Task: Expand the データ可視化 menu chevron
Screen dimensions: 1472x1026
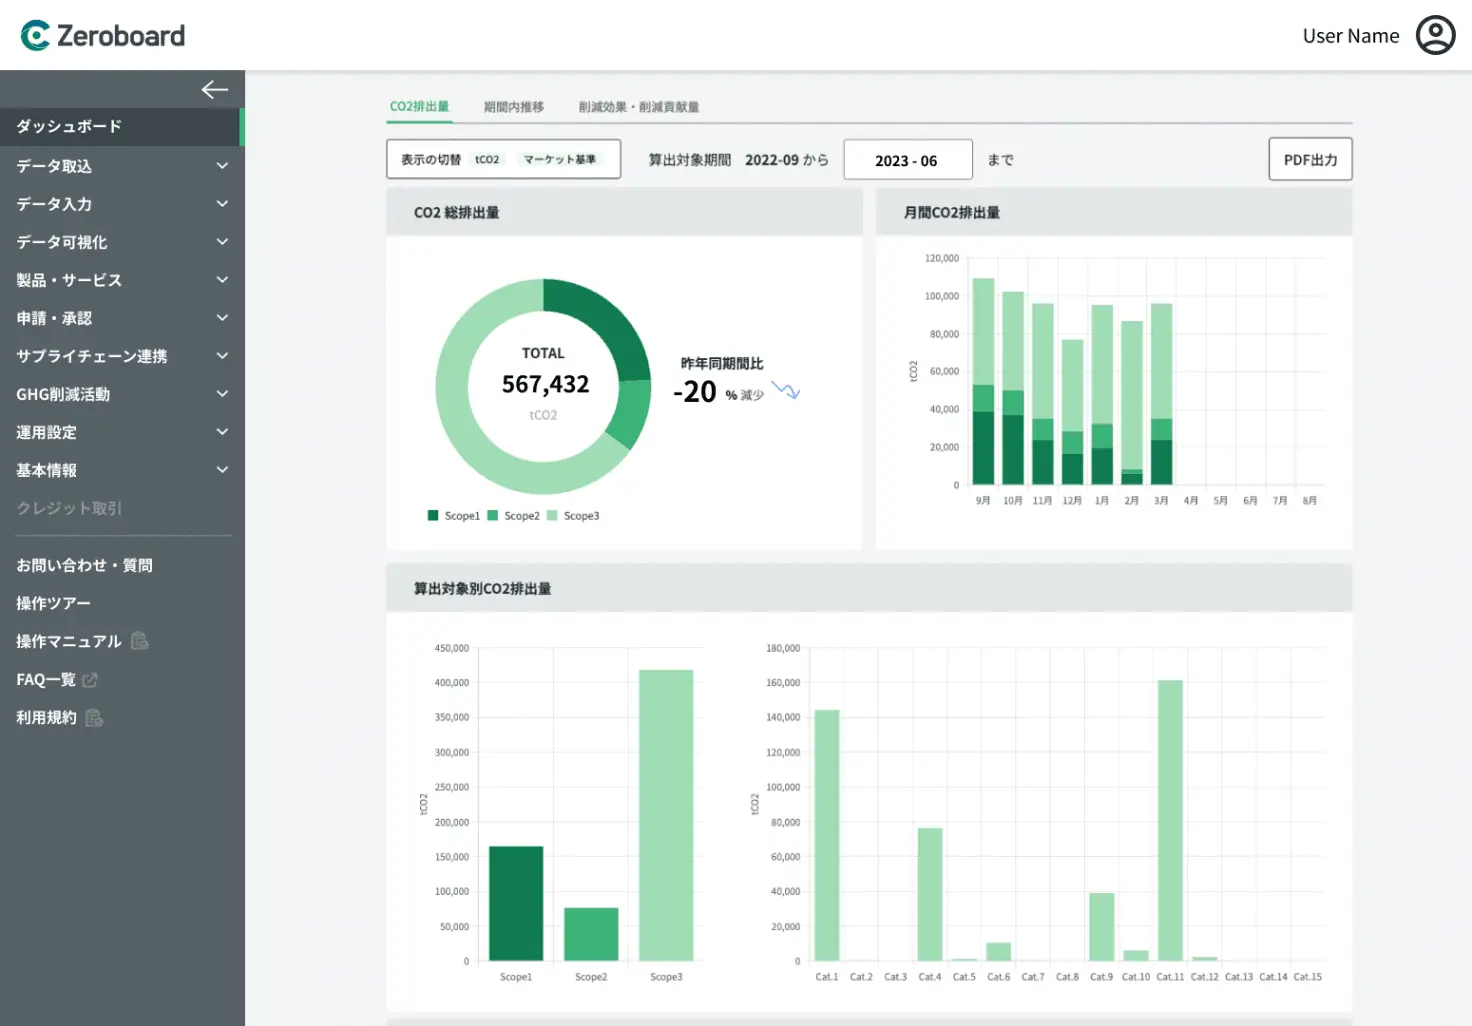Action: (222, 242)
